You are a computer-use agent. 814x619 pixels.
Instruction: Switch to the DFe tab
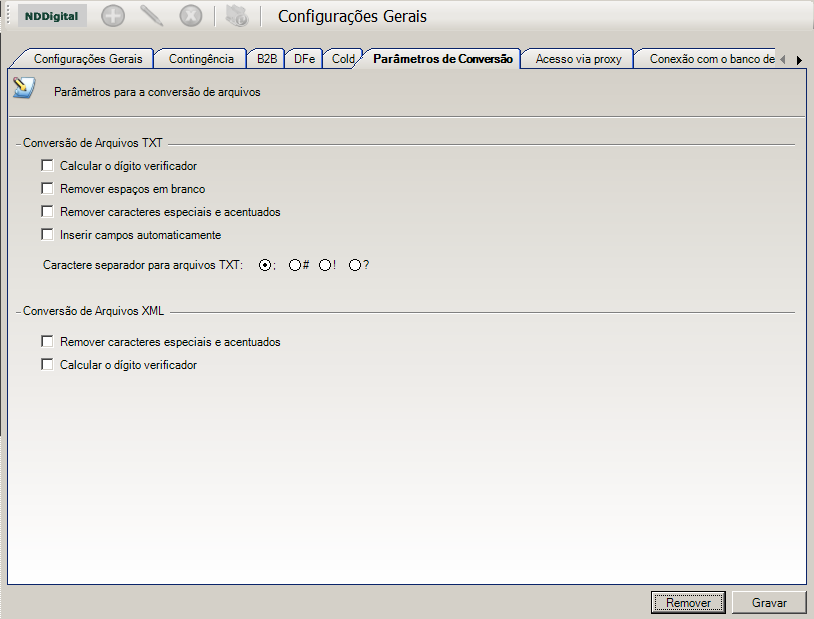point(304,59)
